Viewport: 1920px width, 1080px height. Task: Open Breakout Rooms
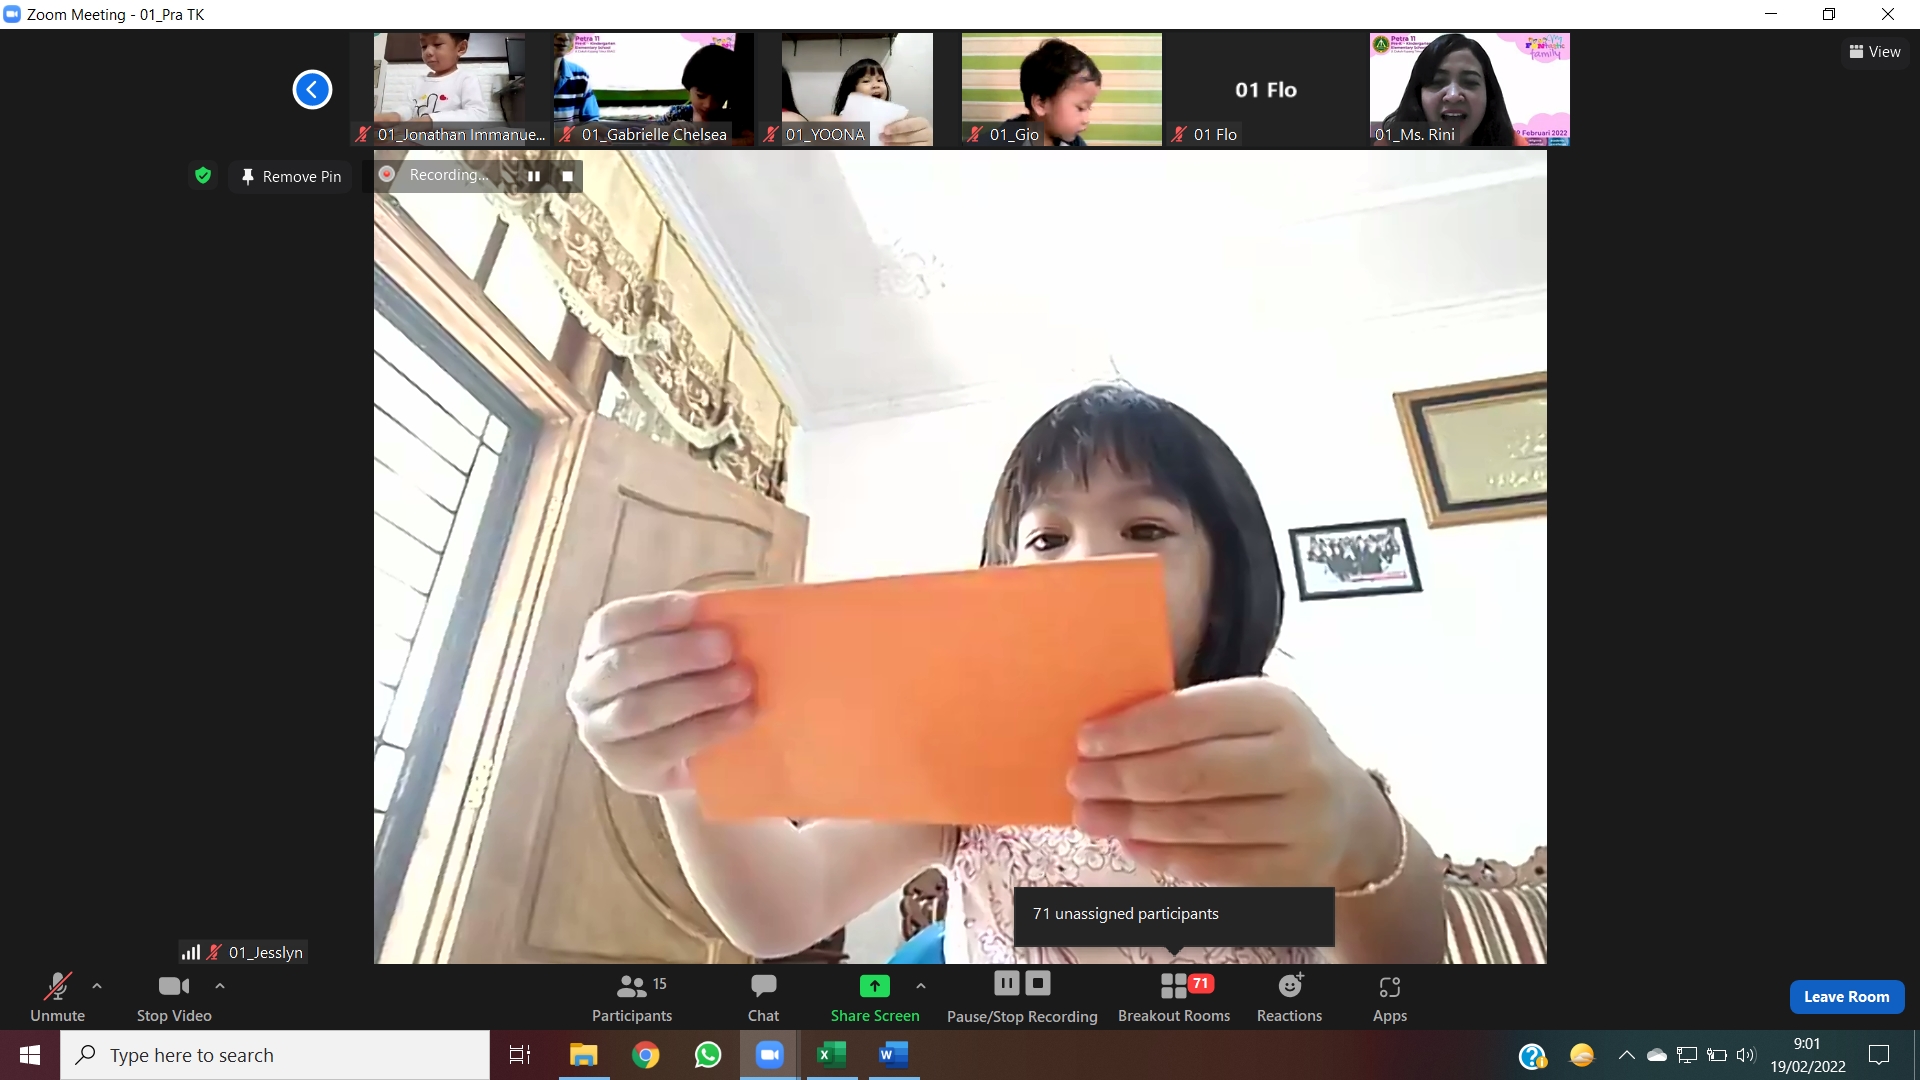pyautogui.click(x=1174, y=997)
